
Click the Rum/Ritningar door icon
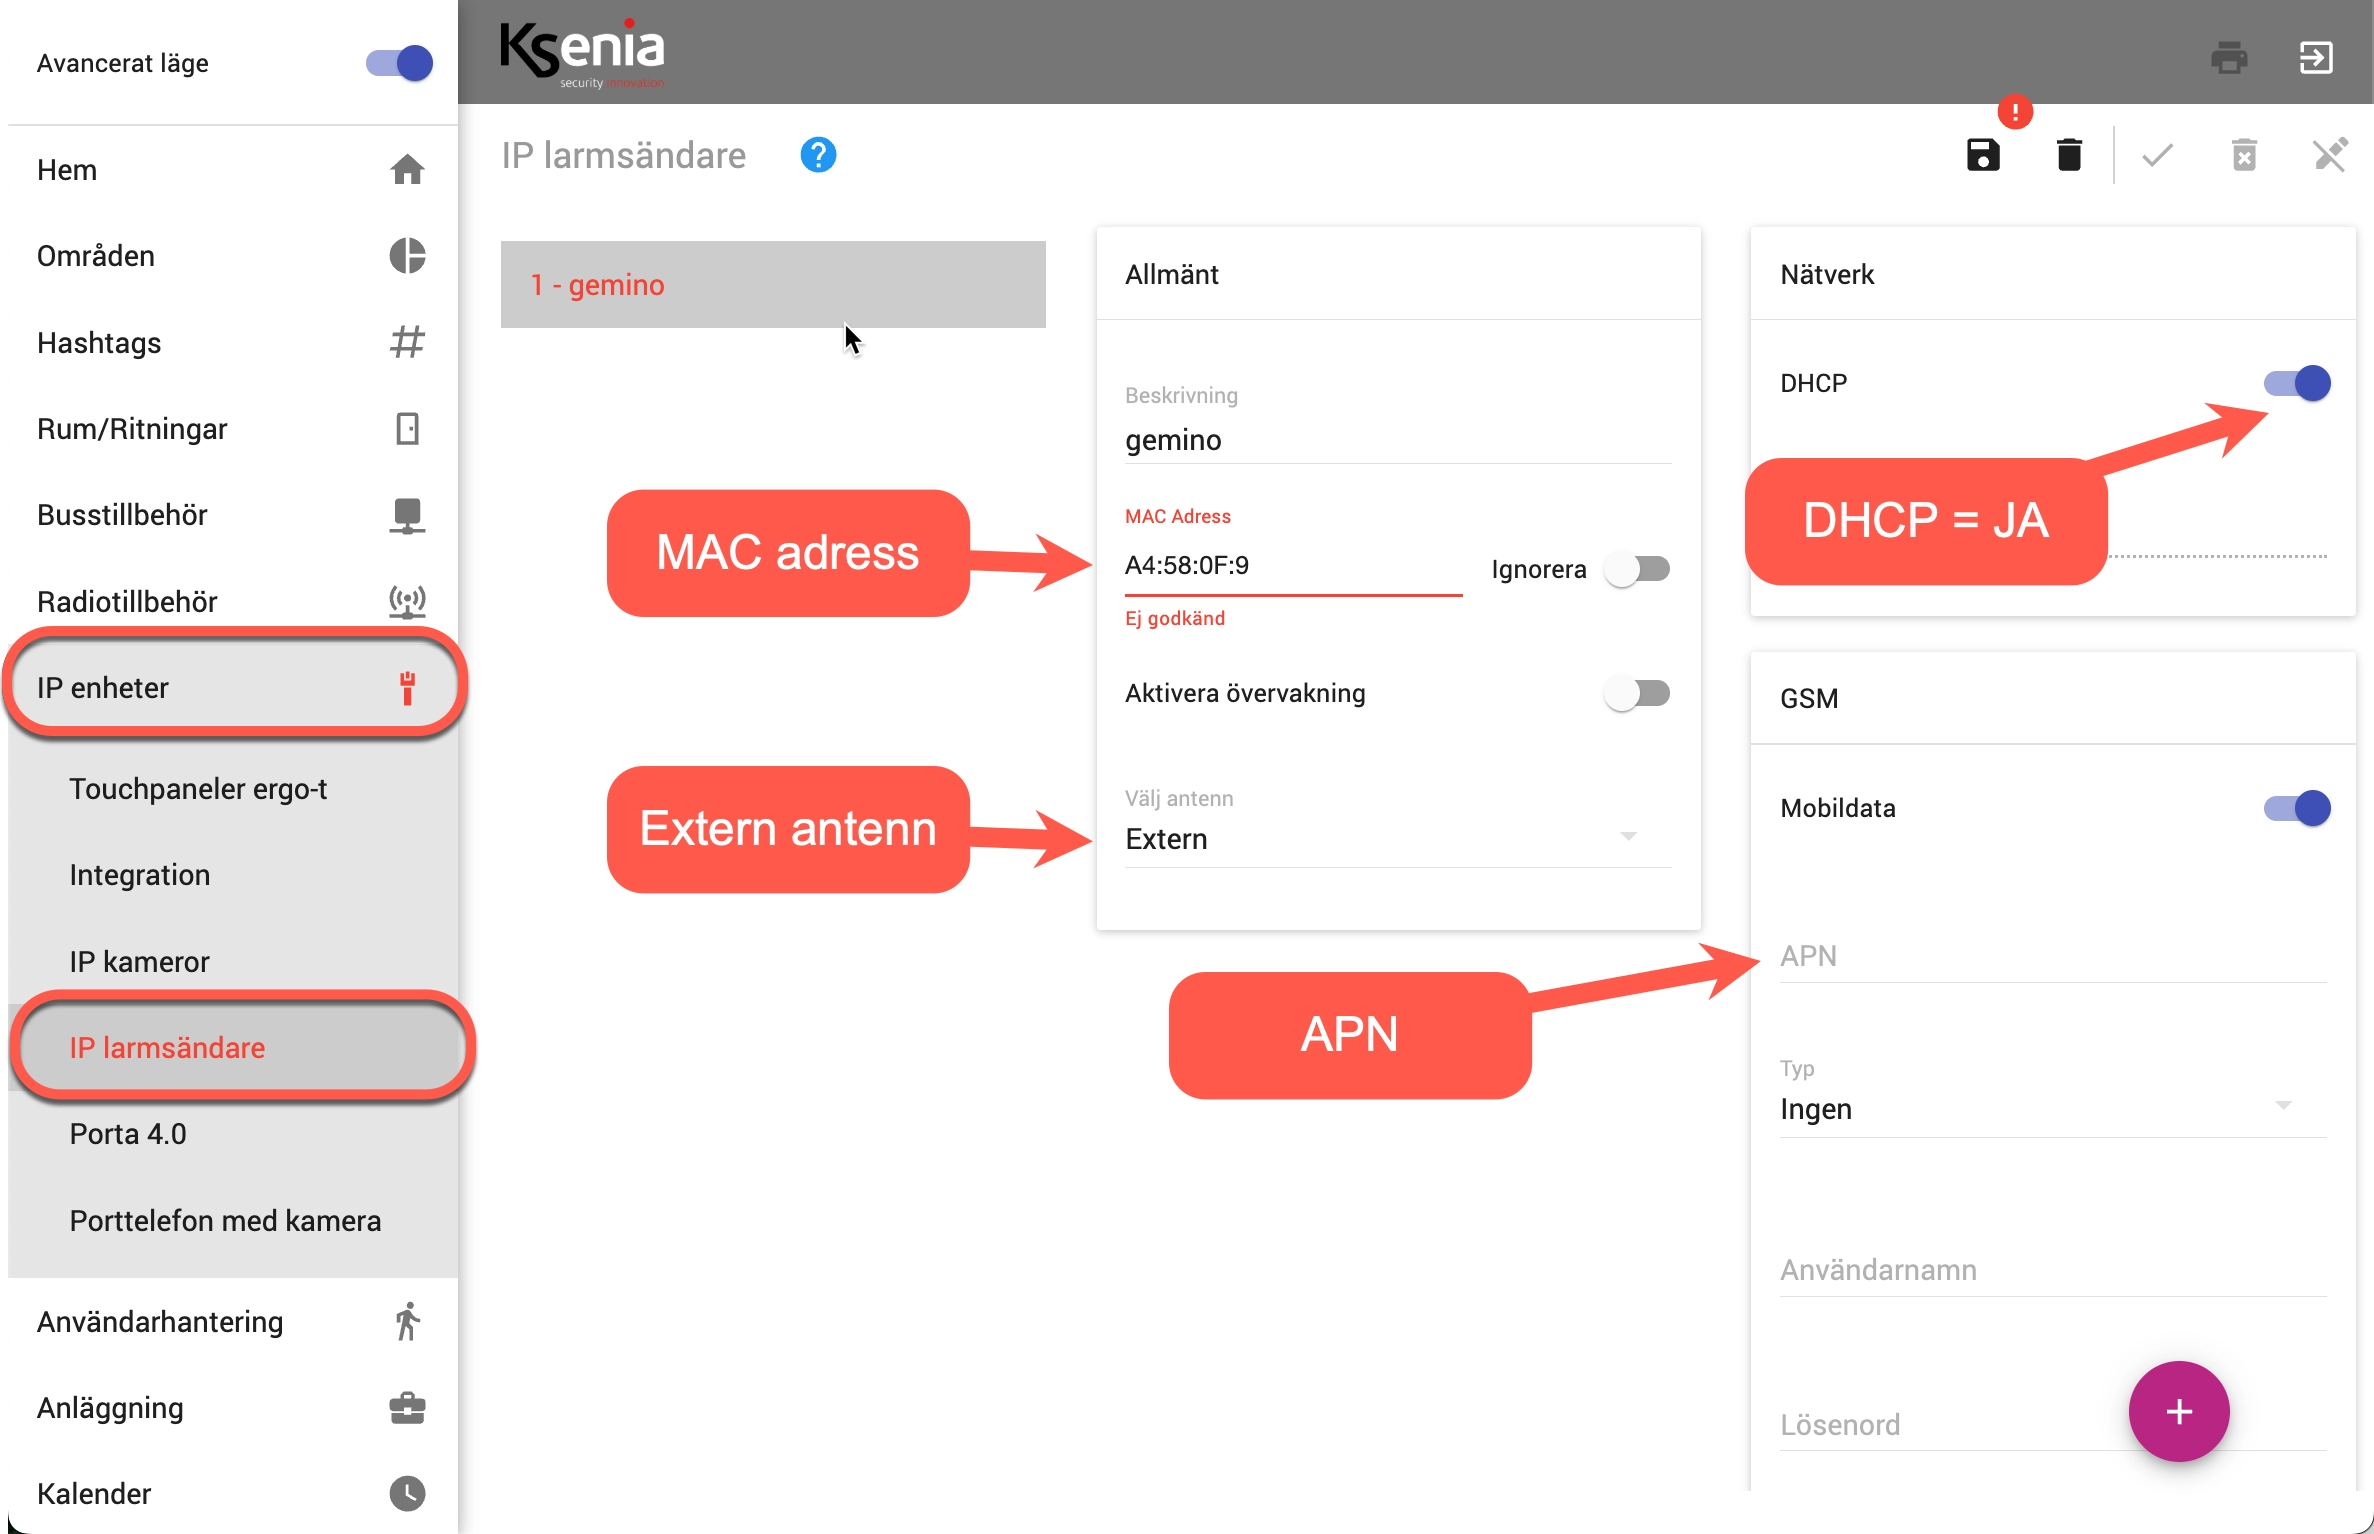pos(407,429)
